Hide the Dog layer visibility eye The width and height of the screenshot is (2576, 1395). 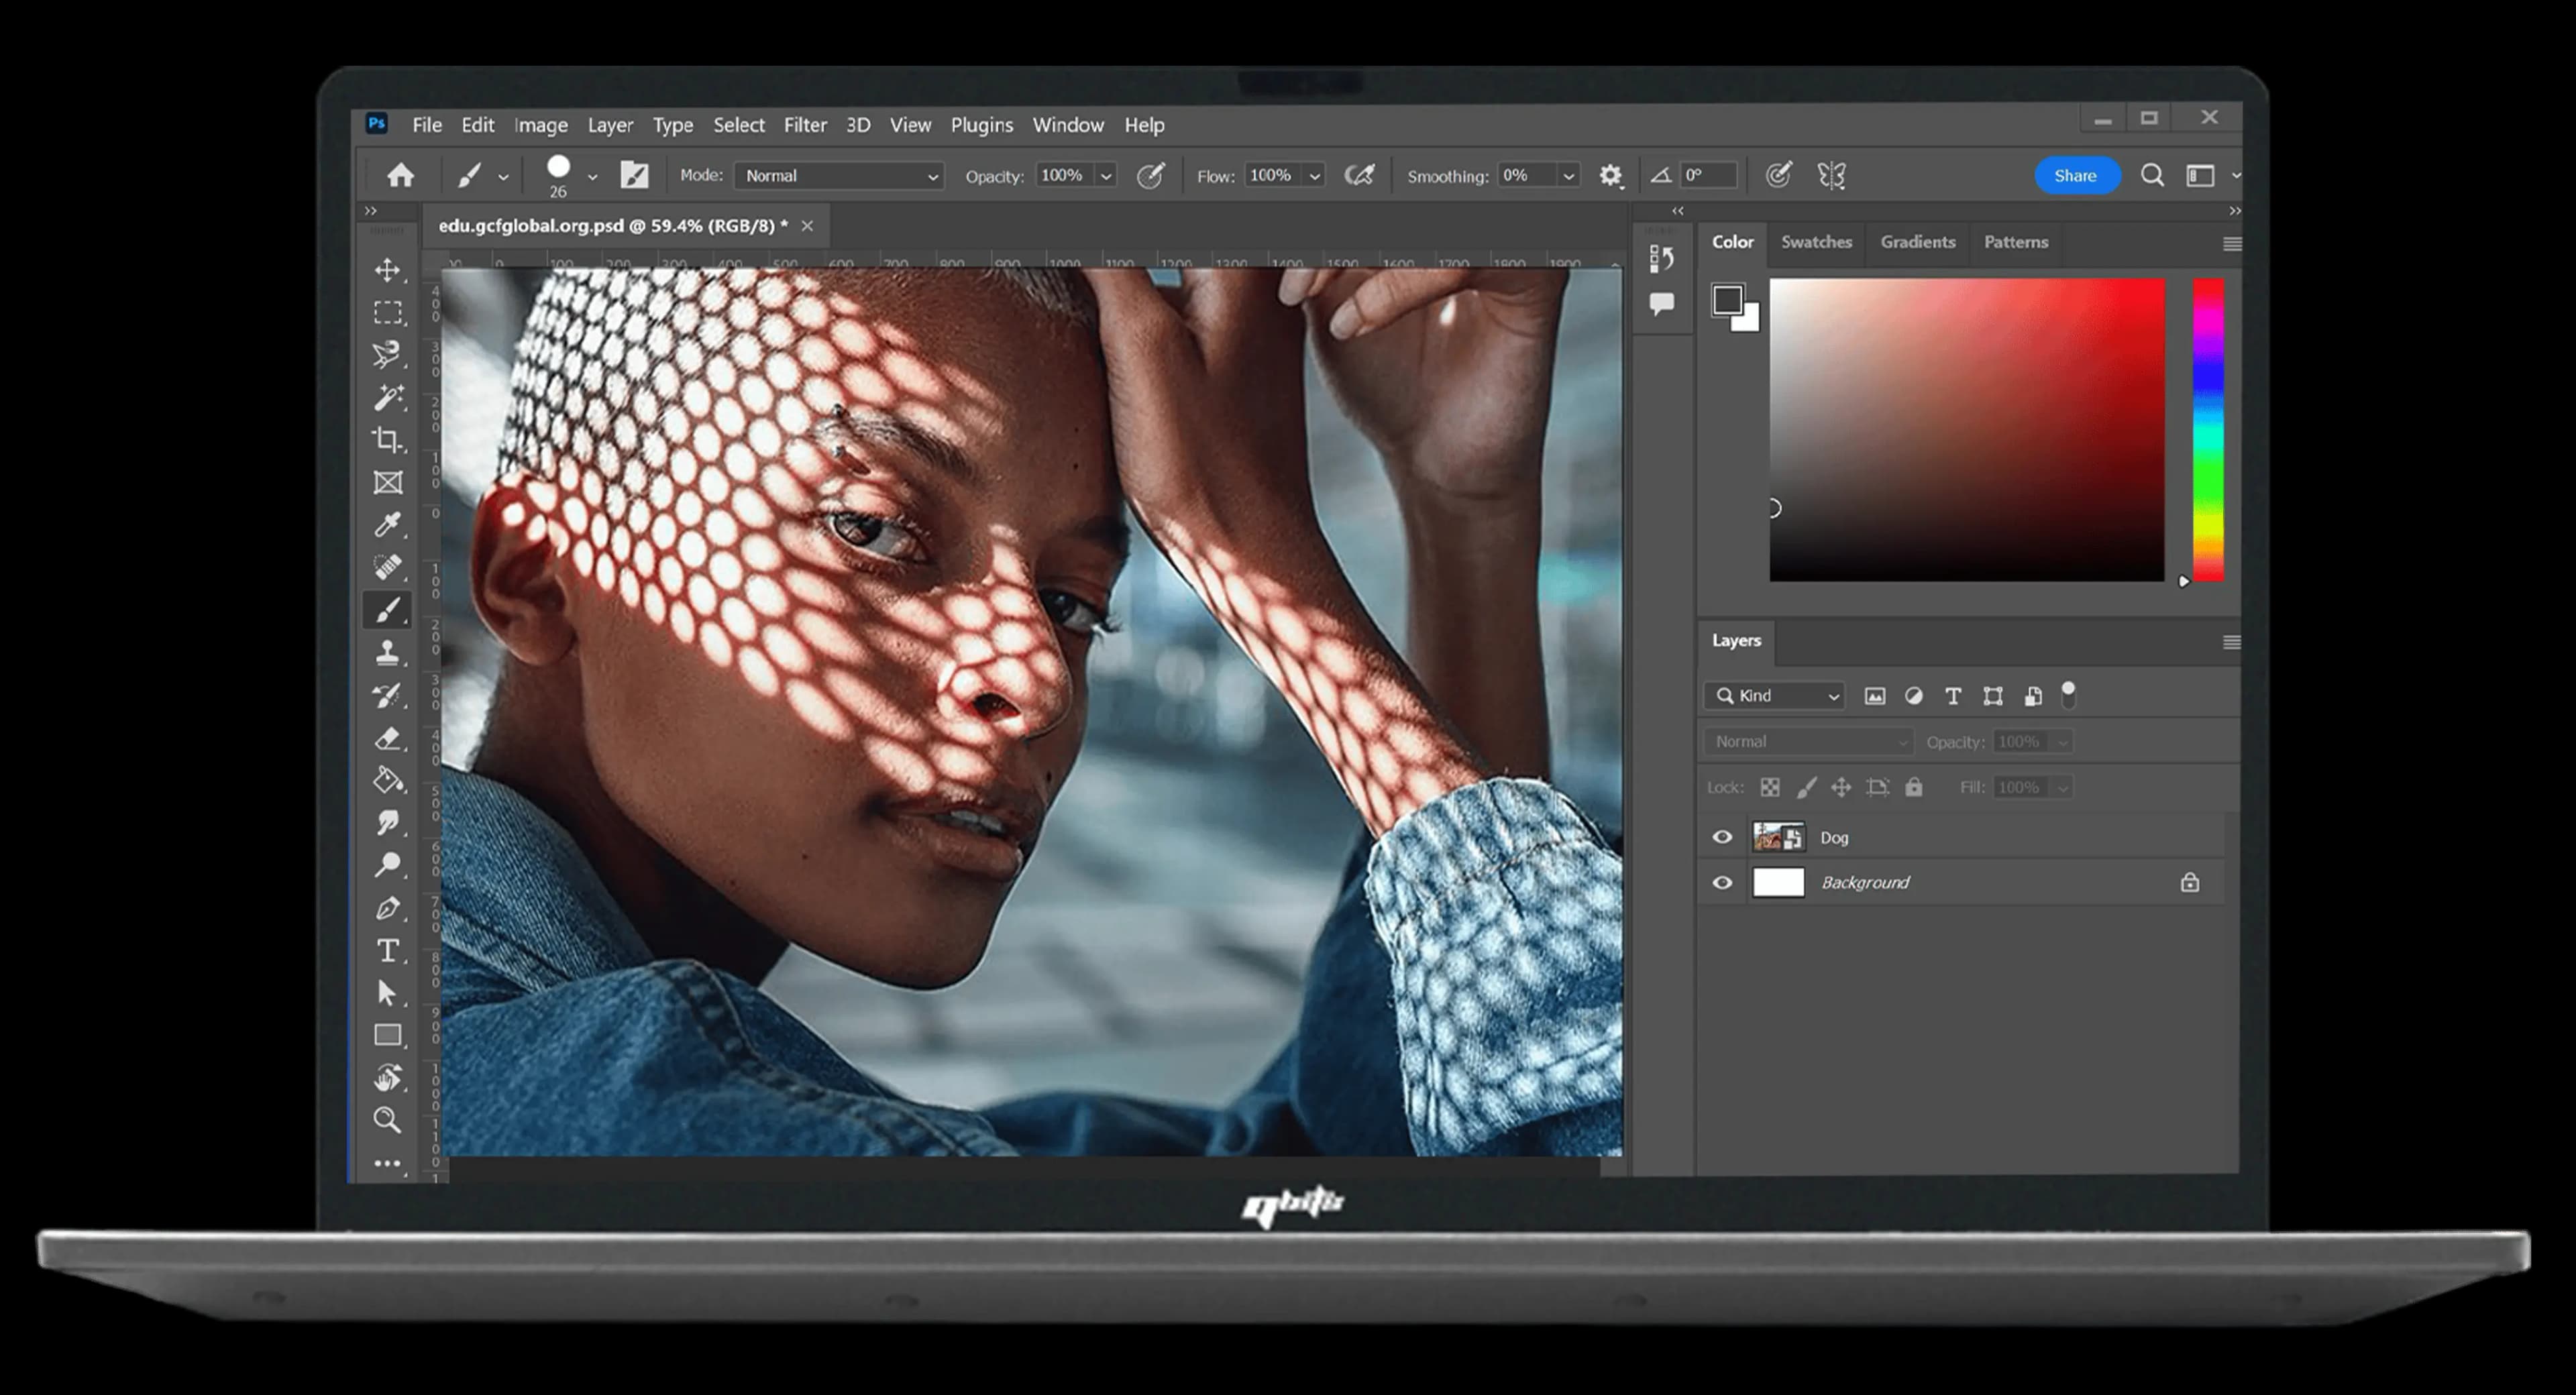coord(1722,837)
